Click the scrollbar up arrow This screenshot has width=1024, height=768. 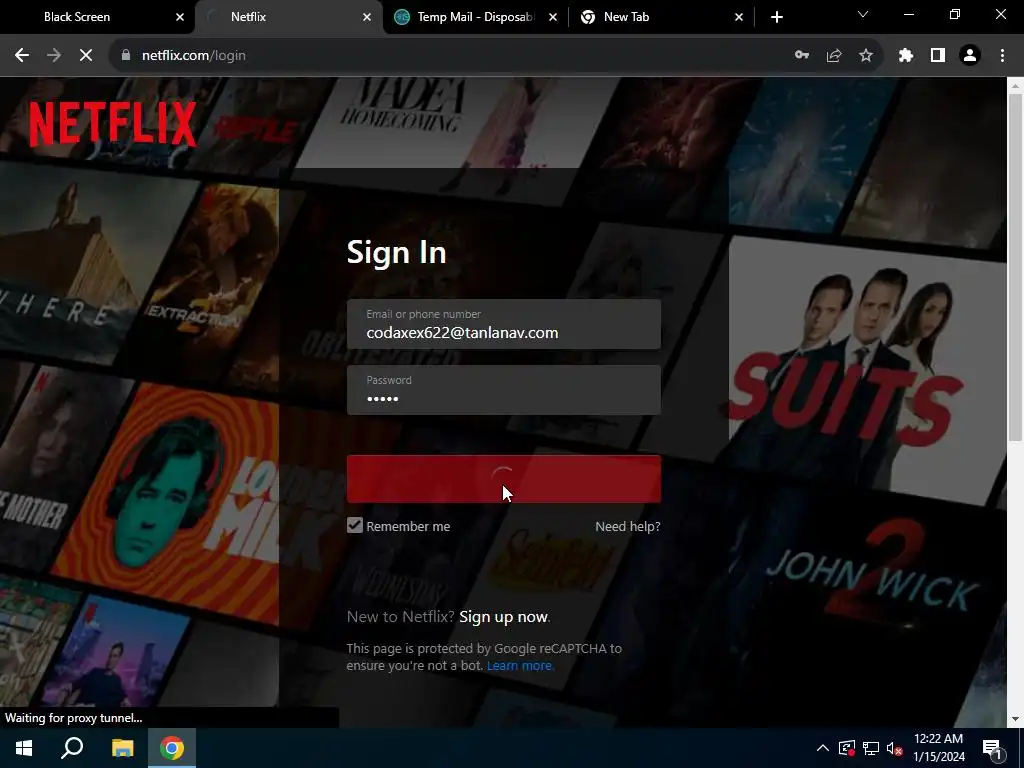(1015, 85)
